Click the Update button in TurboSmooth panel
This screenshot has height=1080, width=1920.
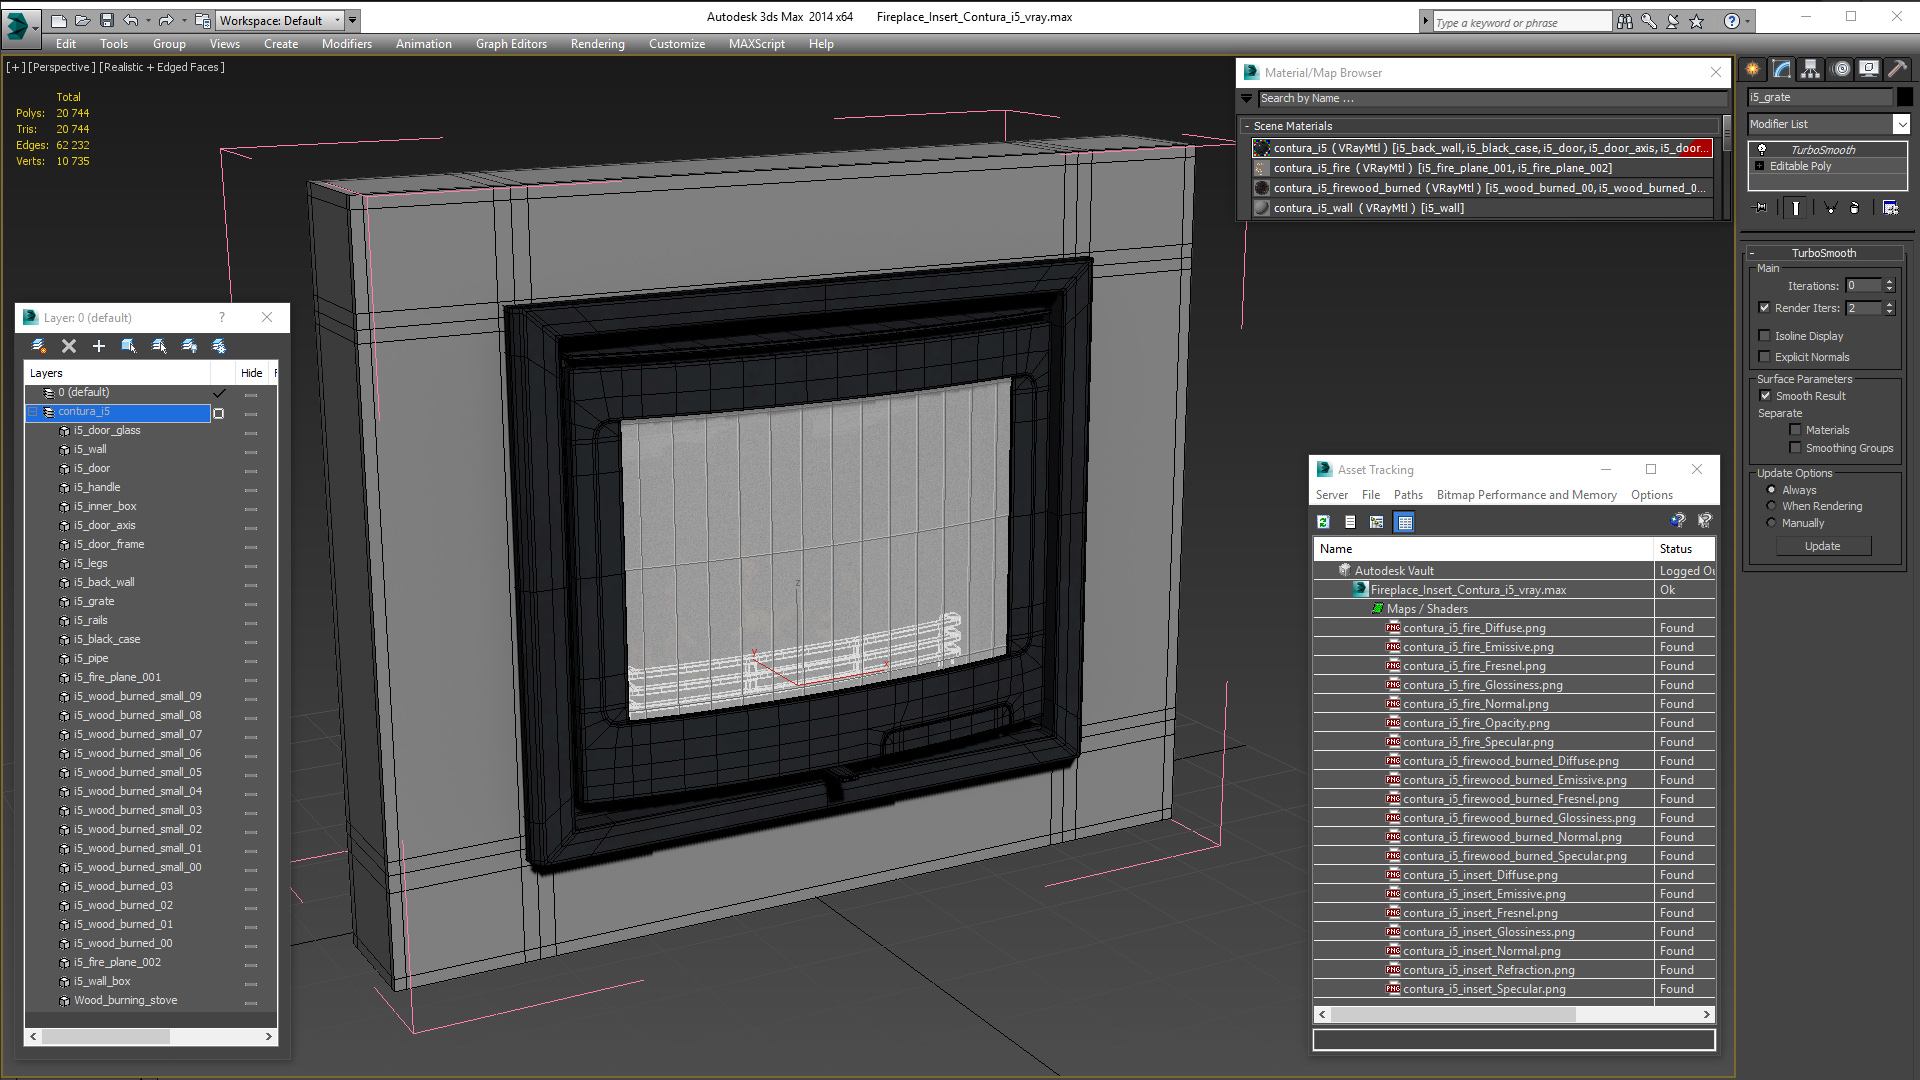pos(1824,545)
